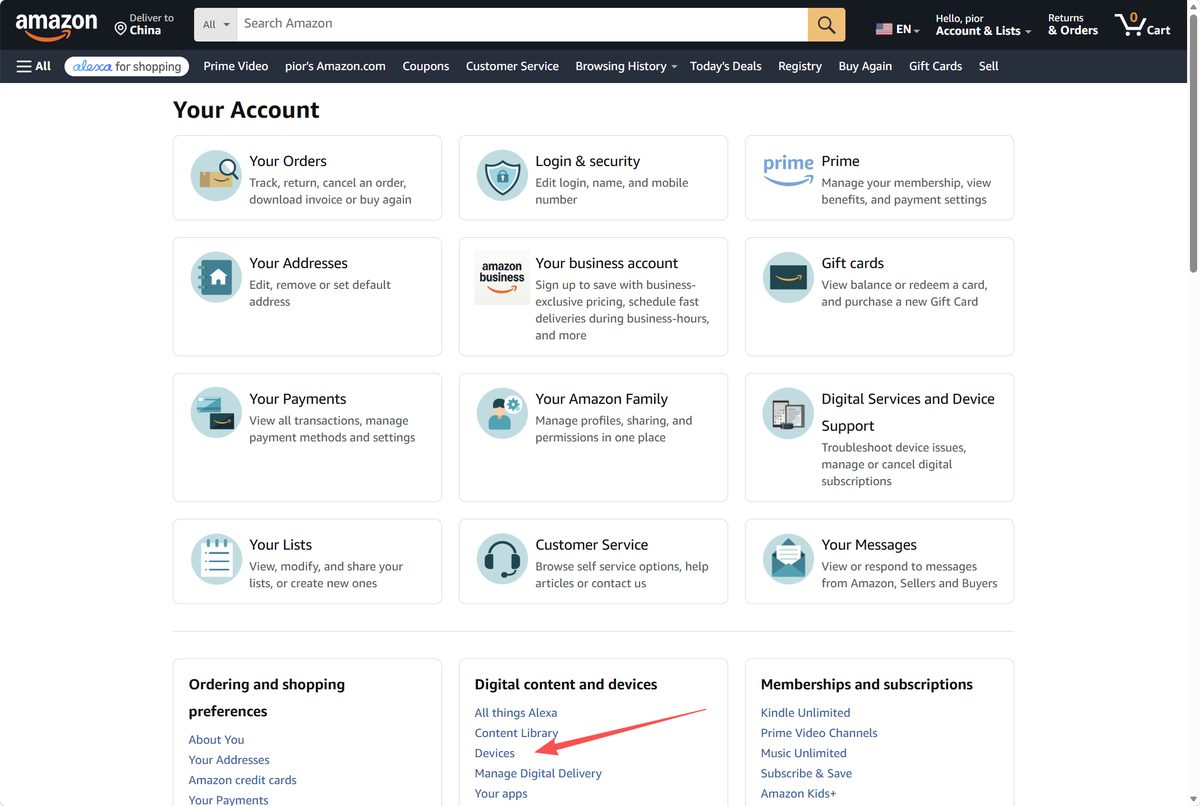Click the Amazon Family profile icon
This screenshot has width=1200, height=806.
(x=502, y=414)
